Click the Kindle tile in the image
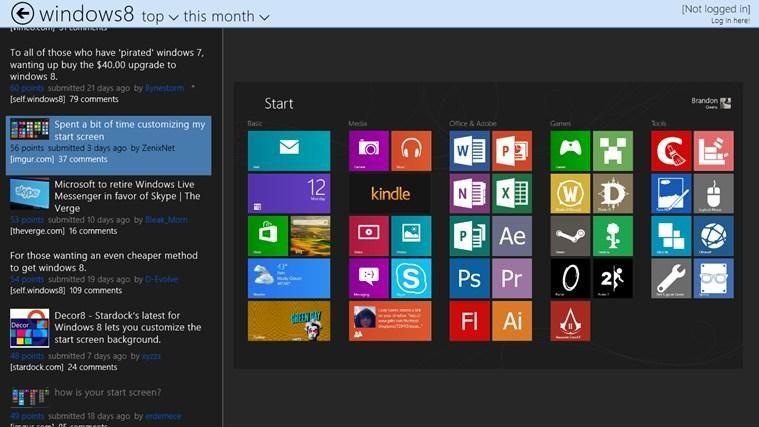 (x=390, y=193)
